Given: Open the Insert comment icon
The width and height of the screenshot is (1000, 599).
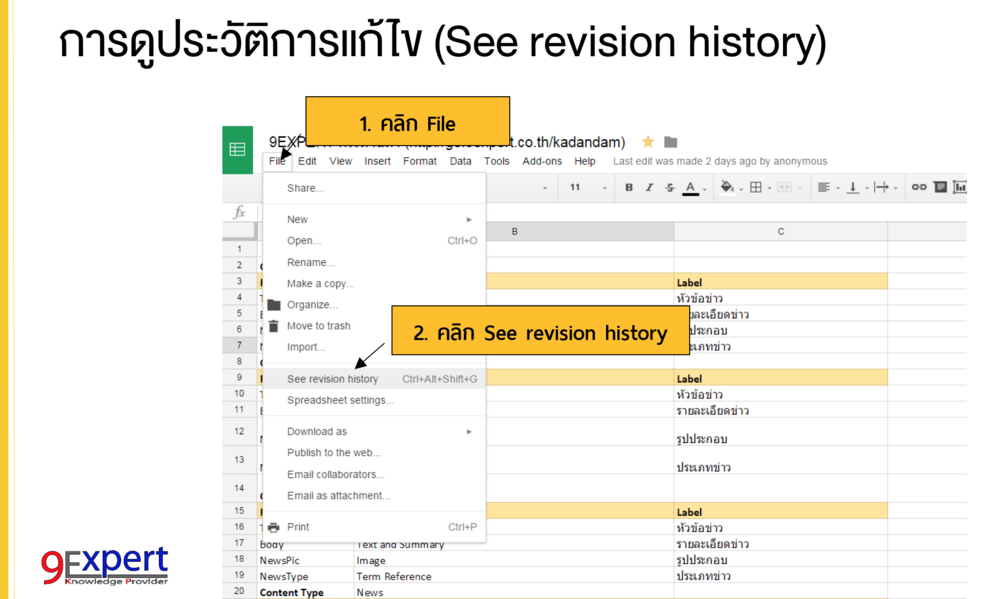Looking at the screenshot, I should [940, 187].
